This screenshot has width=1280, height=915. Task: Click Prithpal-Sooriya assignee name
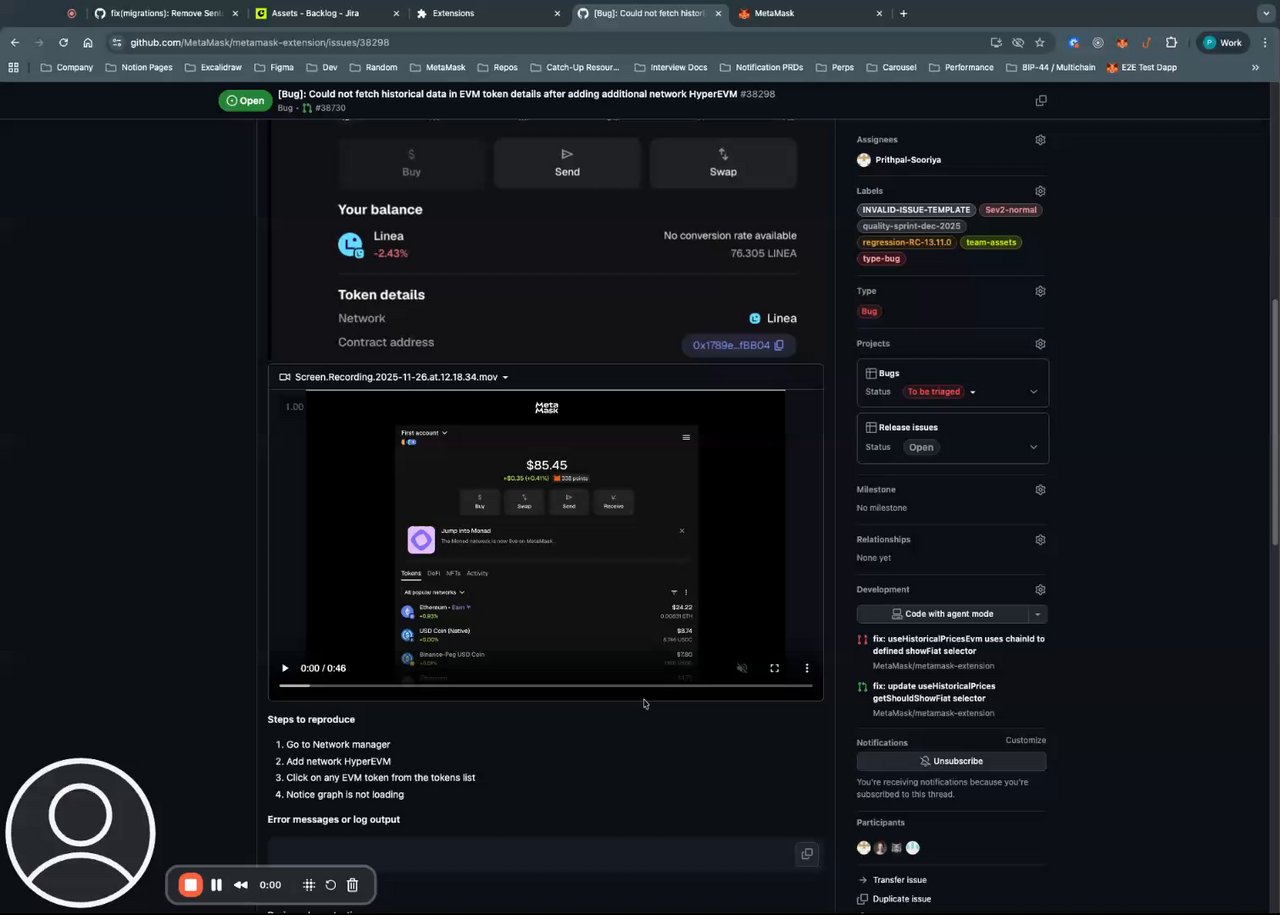[908, 160]
